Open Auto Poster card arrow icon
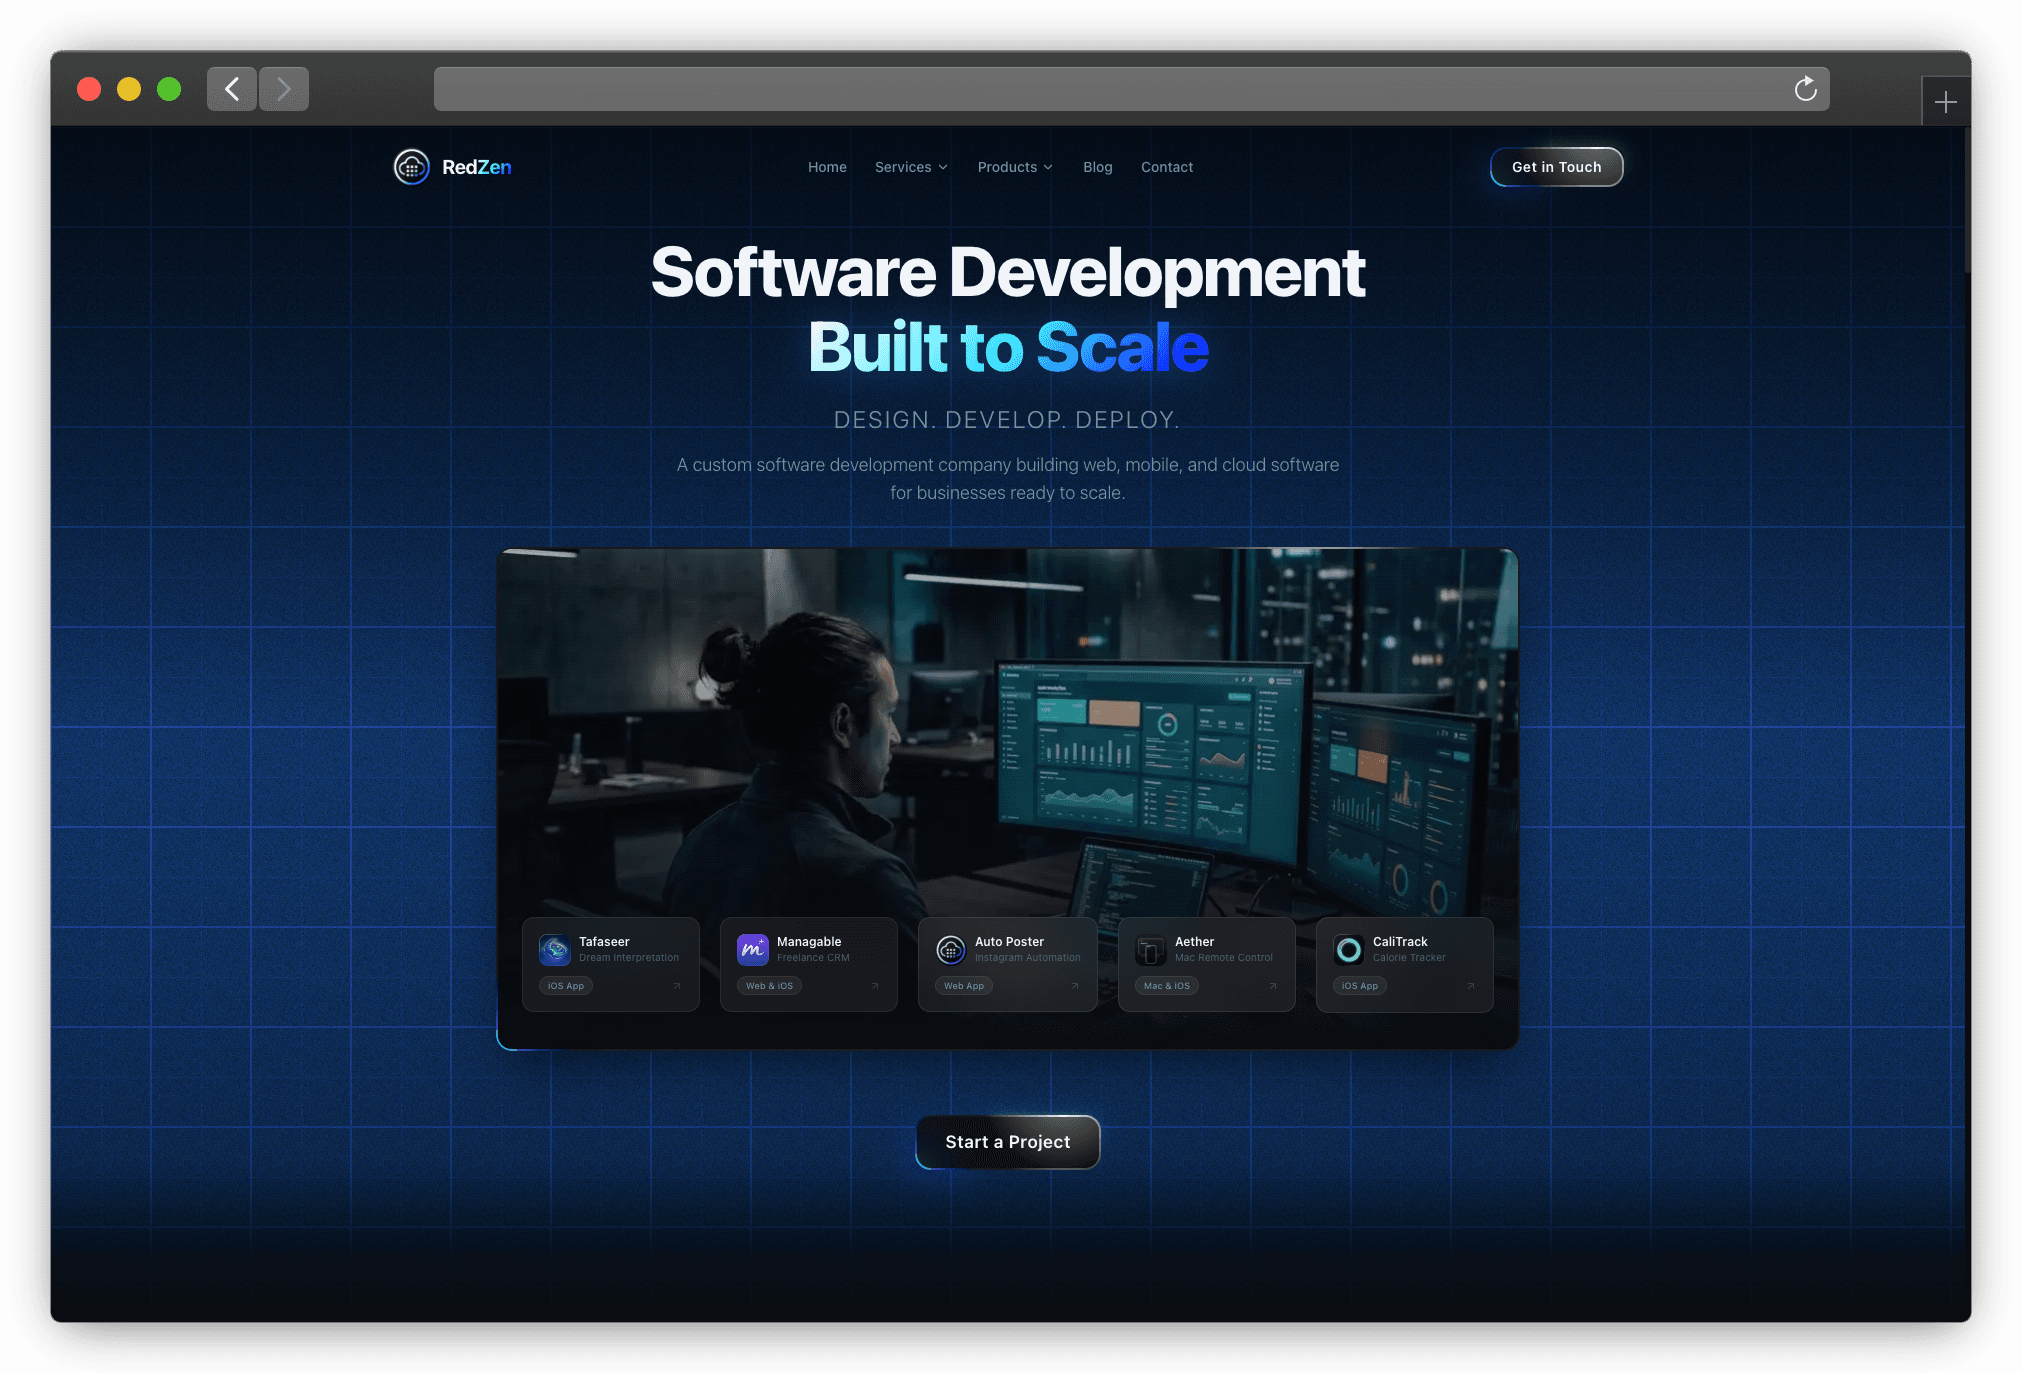The height and width of the screenshot is (1373, 2022). [1075, 986]
